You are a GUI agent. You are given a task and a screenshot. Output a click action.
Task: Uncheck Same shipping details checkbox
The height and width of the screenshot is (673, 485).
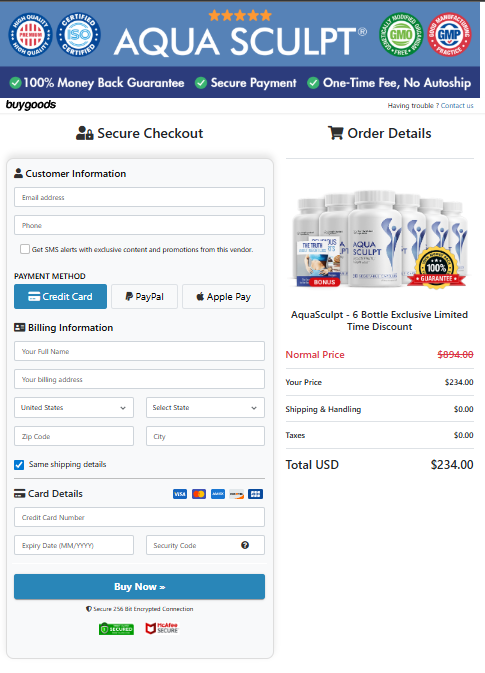tap(19, 464)
